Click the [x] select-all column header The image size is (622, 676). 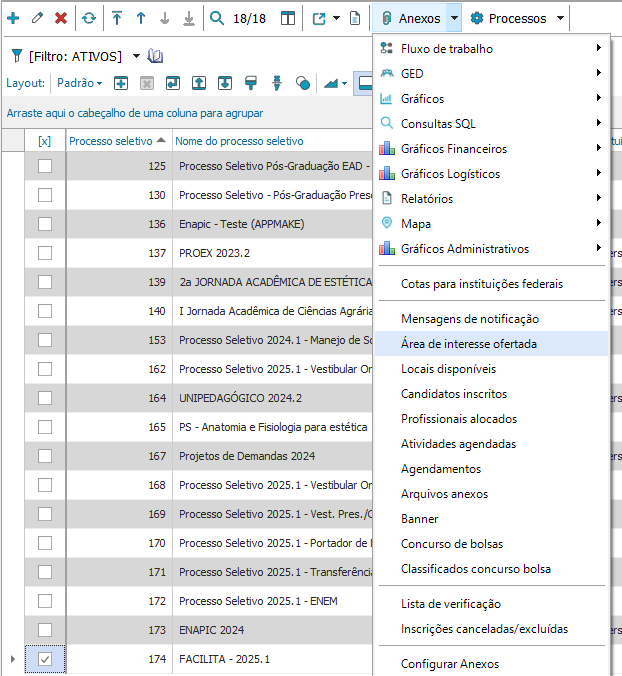pyautogui.click(x=45, y=141)
